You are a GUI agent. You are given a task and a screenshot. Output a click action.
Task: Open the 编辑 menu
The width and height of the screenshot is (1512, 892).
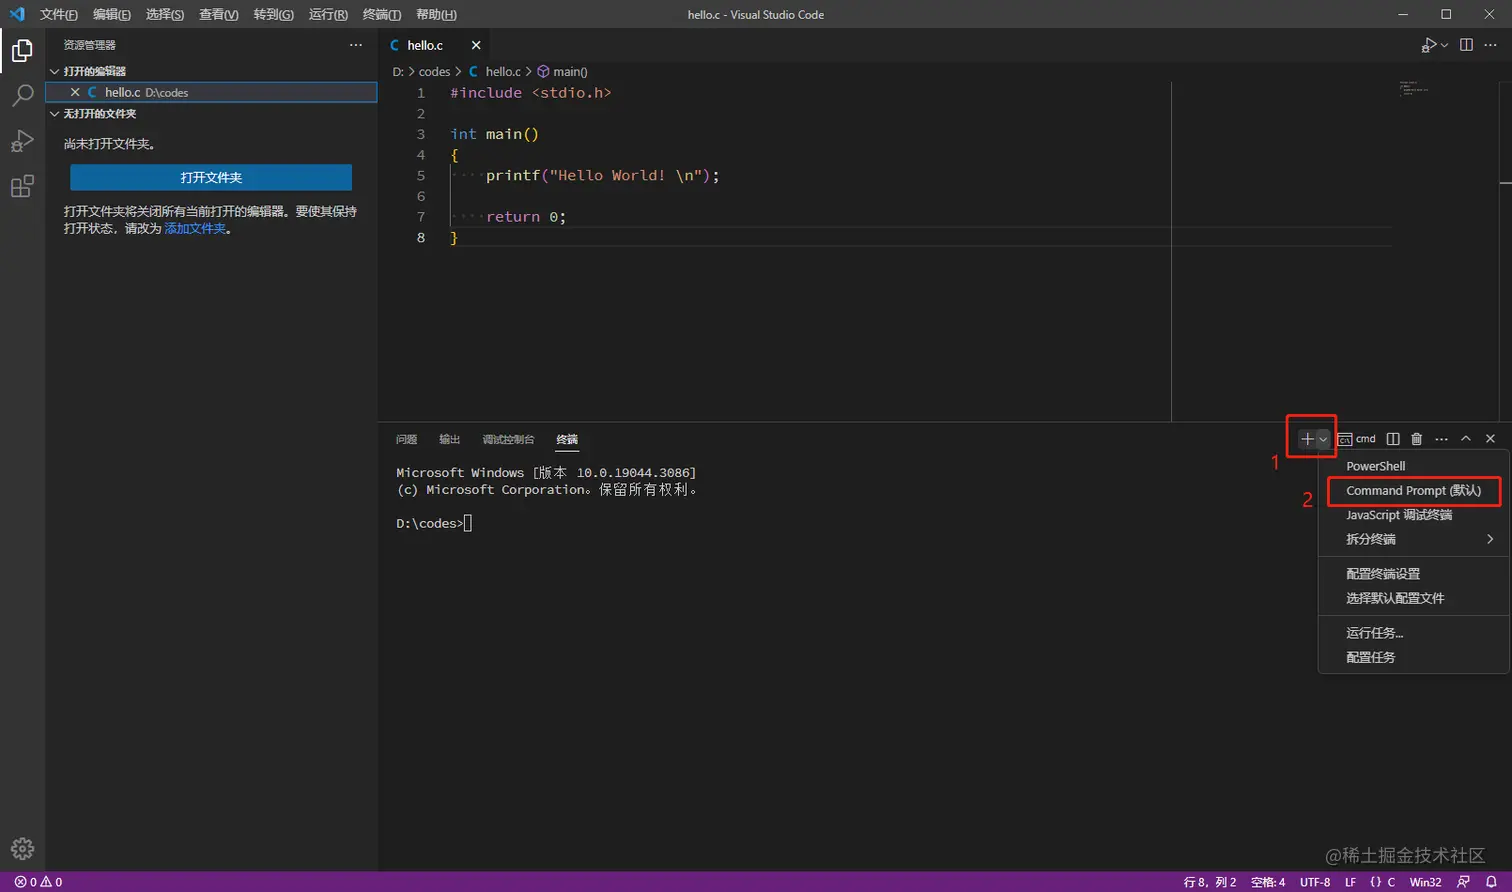111,14
